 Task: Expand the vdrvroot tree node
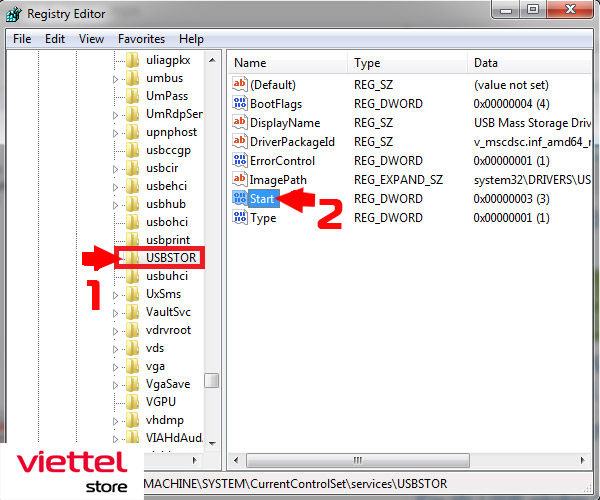[x=115, y=330]
